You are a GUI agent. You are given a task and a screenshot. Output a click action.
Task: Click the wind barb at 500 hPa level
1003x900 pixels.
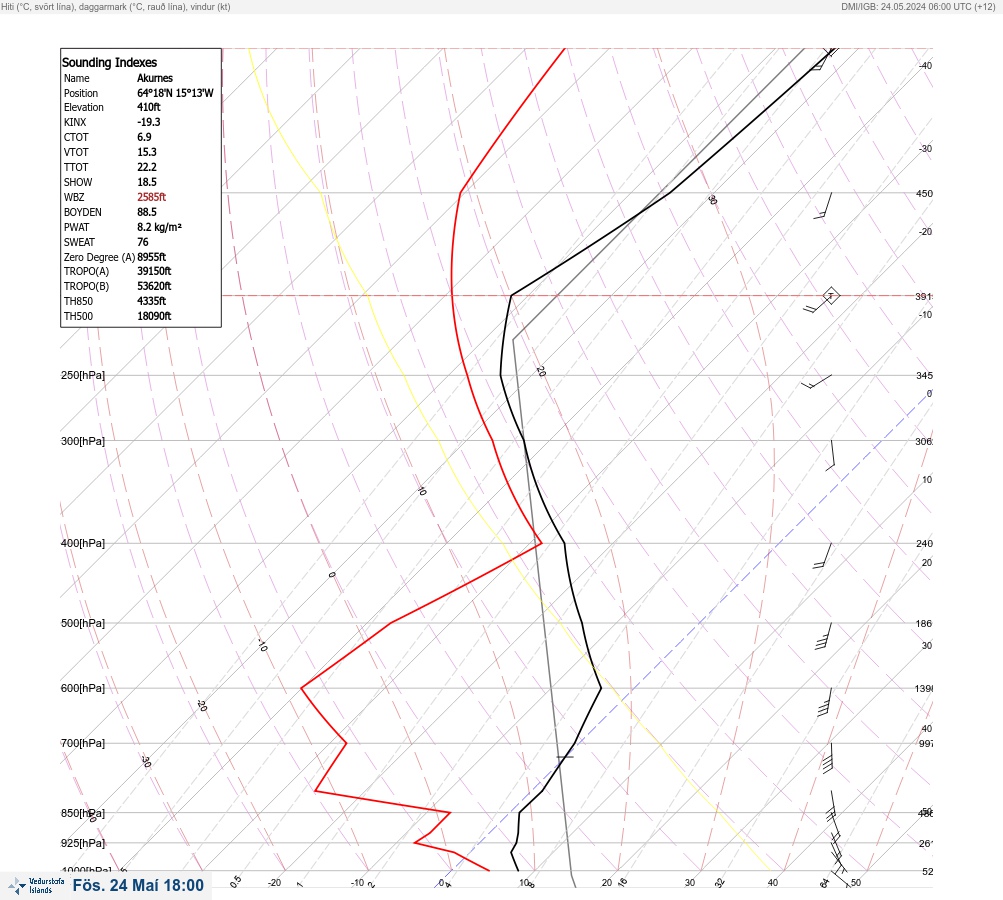(824, 636)
